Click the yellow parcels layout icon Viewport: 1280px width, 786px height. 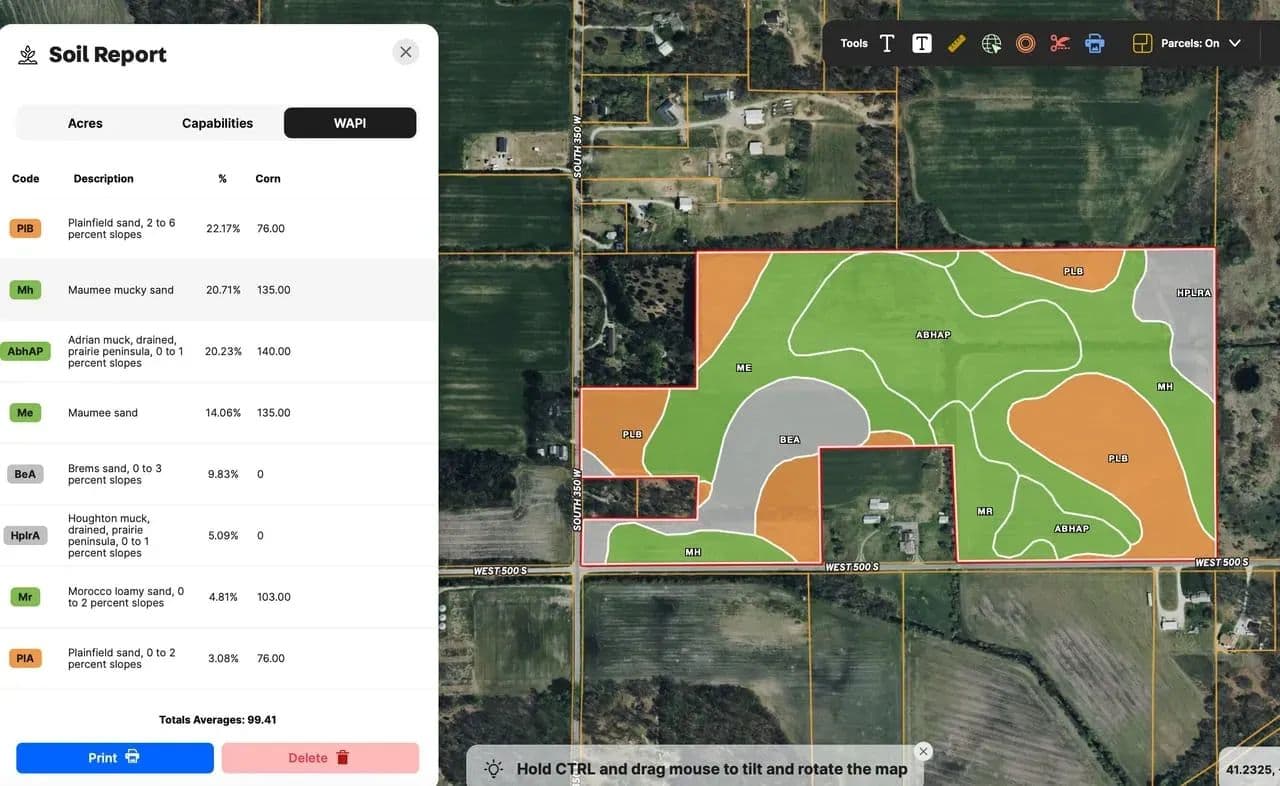(1142, 43)
